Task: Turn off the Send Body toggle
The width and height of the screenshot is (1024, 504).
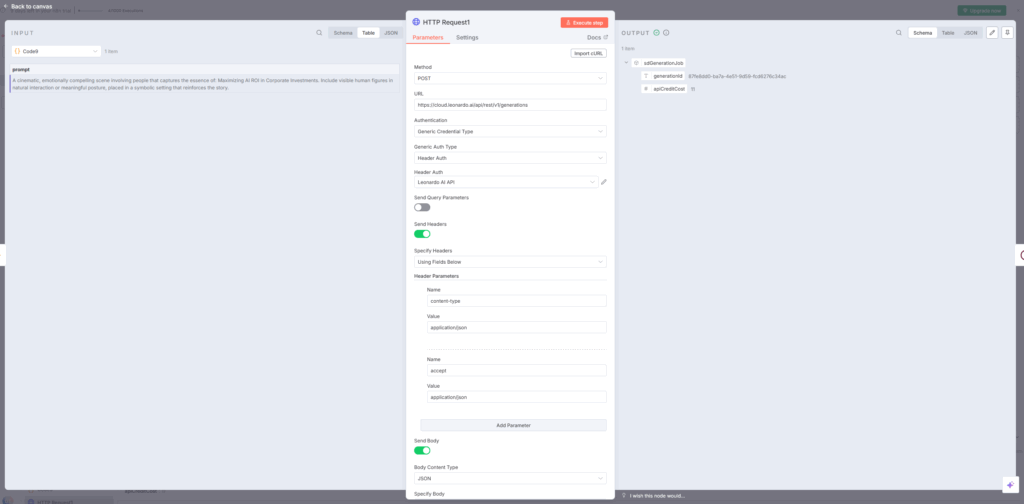Action: click(x=422, y=450)
